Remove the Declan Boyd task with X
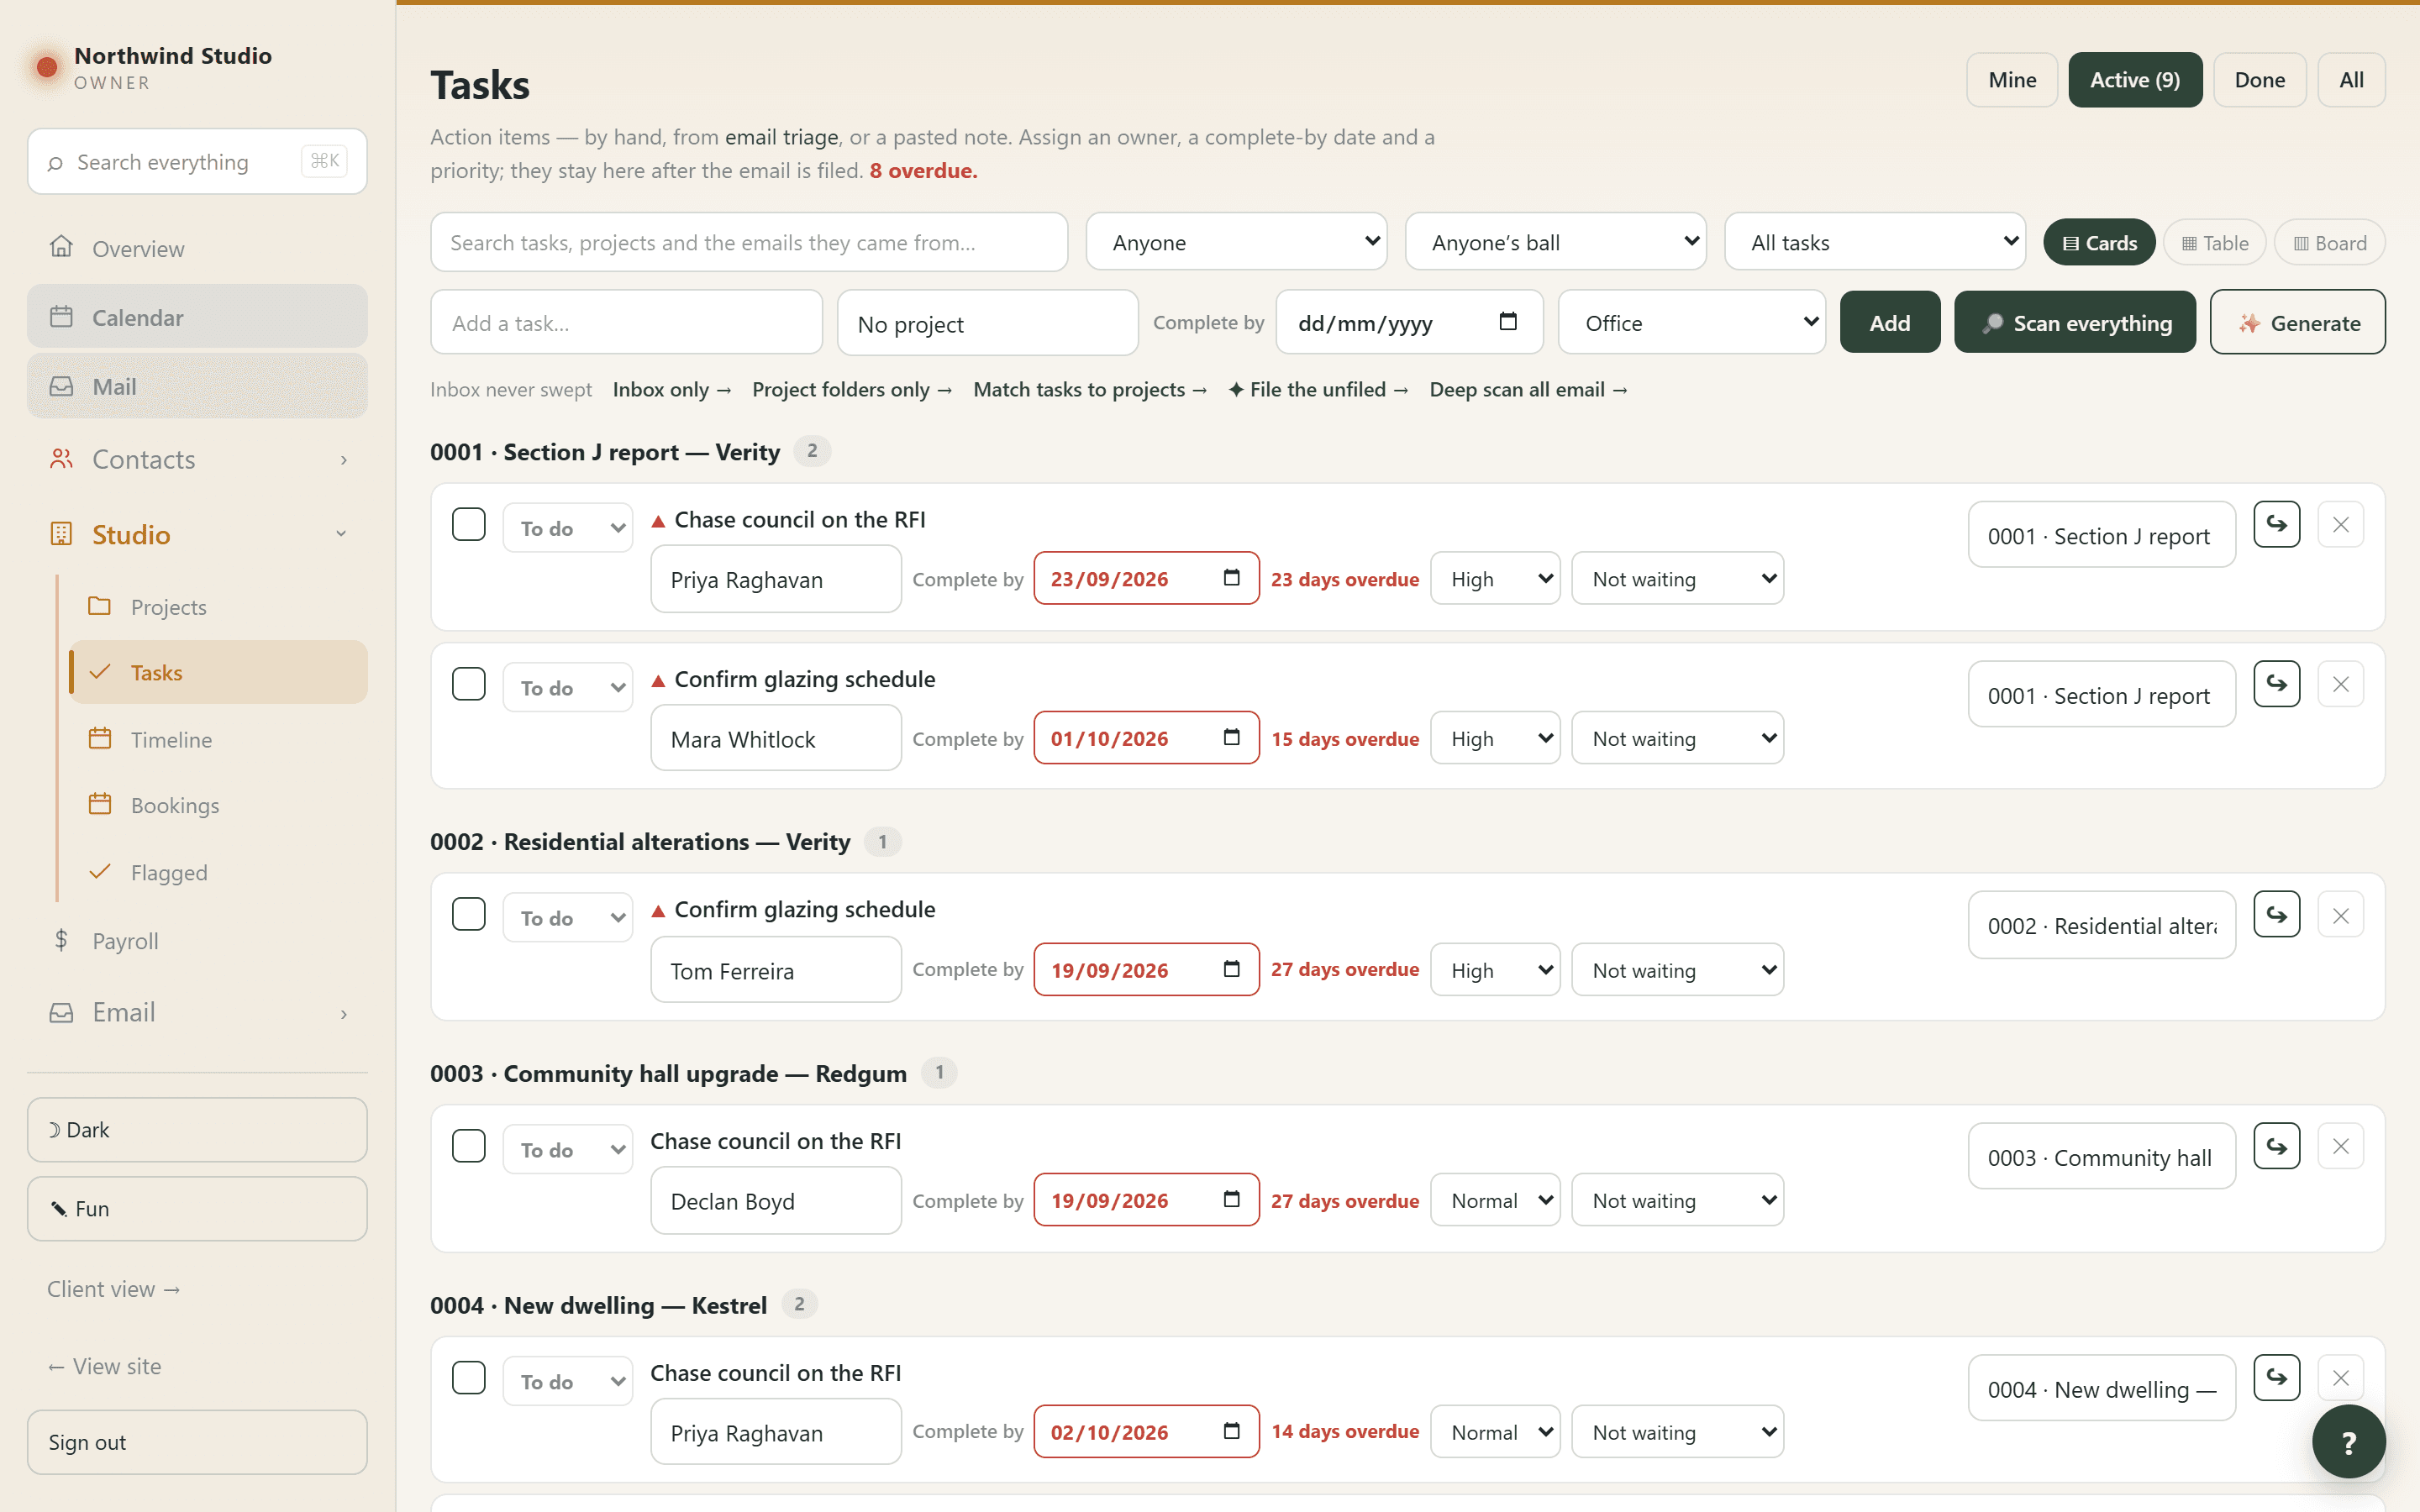Viewport: 2420px width, 1512px height. pos(2340,1146)
